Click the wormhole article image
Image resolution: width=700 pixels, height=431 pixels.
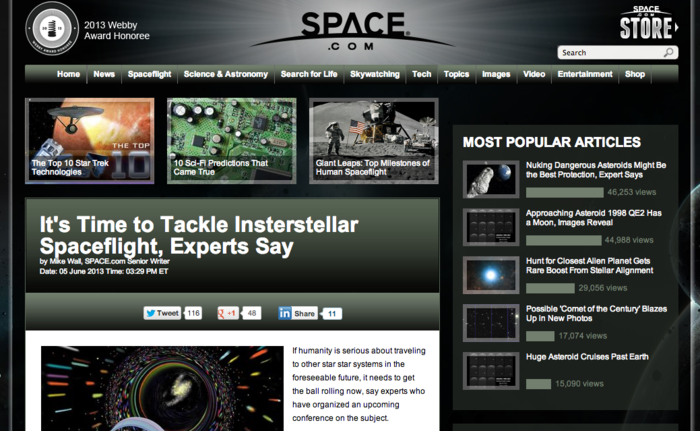pos(162,388)
